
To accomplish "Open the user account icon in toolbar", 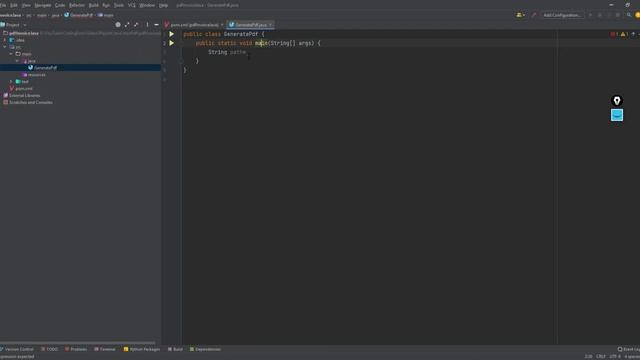I will [x=520, y=15].
